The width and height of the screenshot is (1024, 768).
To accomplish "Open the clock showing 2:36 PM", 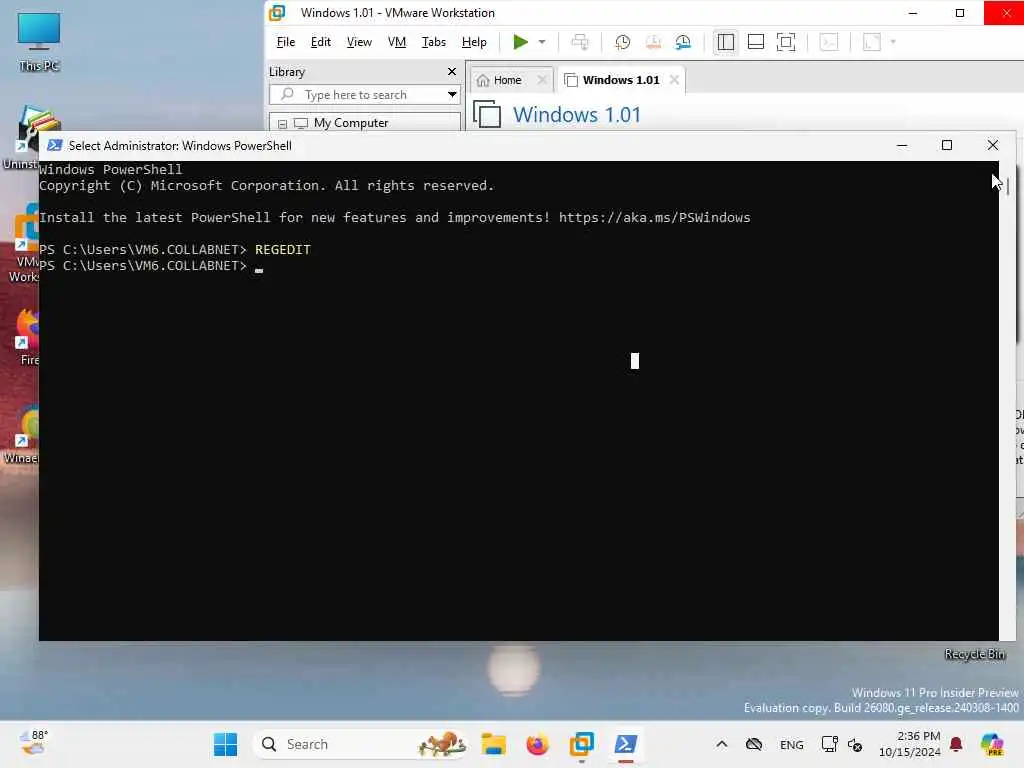I will coord(910,744).
